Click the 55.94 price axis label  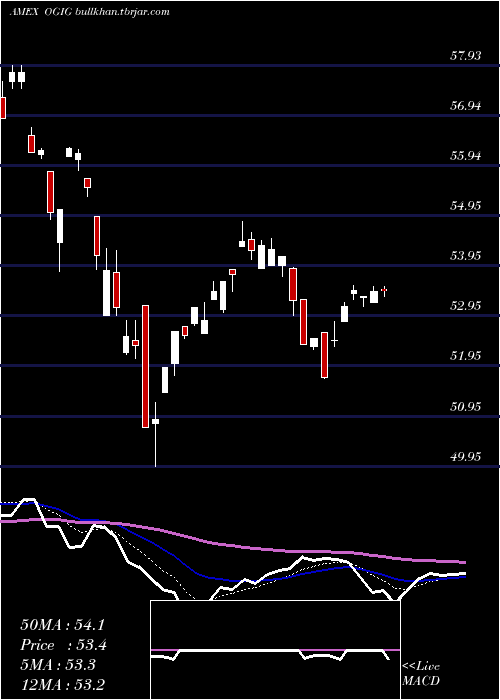click(465, 156)
